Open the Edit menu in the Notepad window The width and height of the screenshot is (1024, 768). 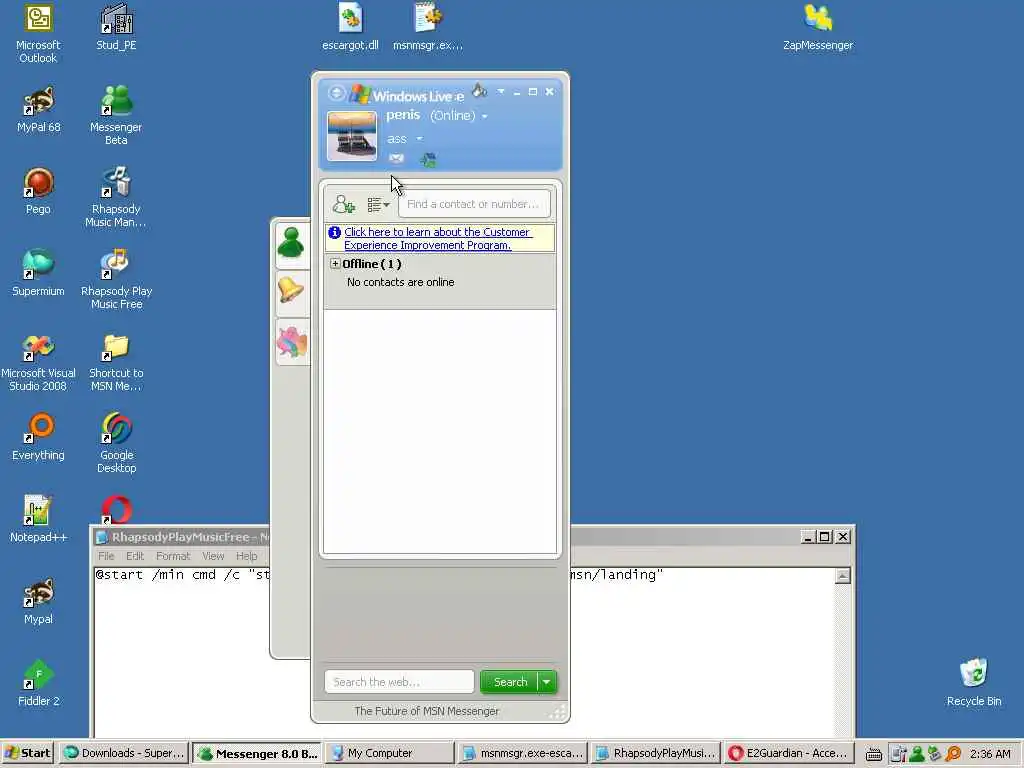(135, 556)
